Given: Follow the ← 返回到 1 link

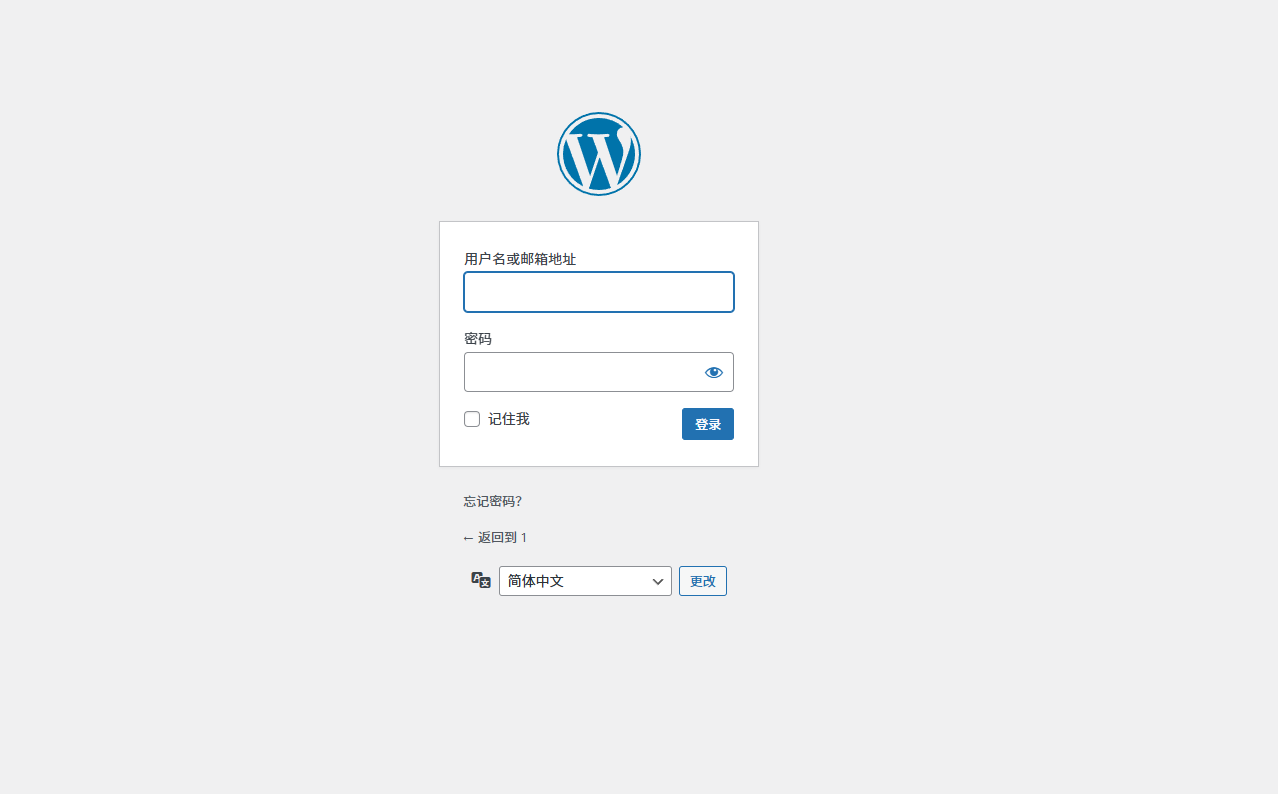Looking at the screenshot, I should (495, 537).
